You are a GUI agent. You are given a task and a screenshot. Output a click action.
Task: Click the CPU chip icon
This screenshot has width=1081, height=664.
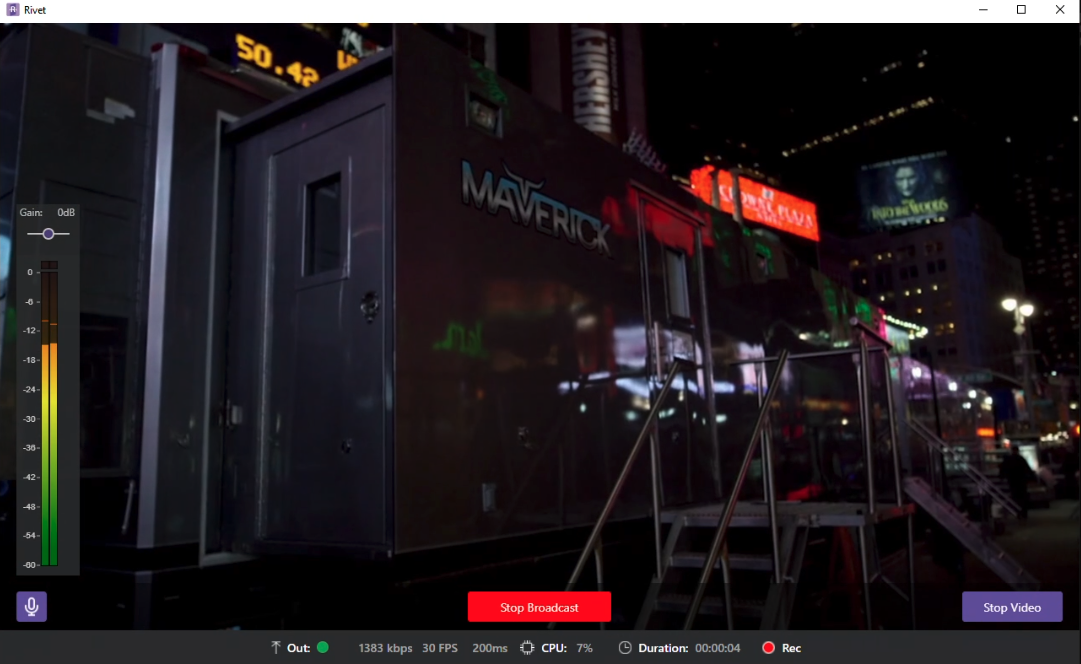tap(527, 647)
